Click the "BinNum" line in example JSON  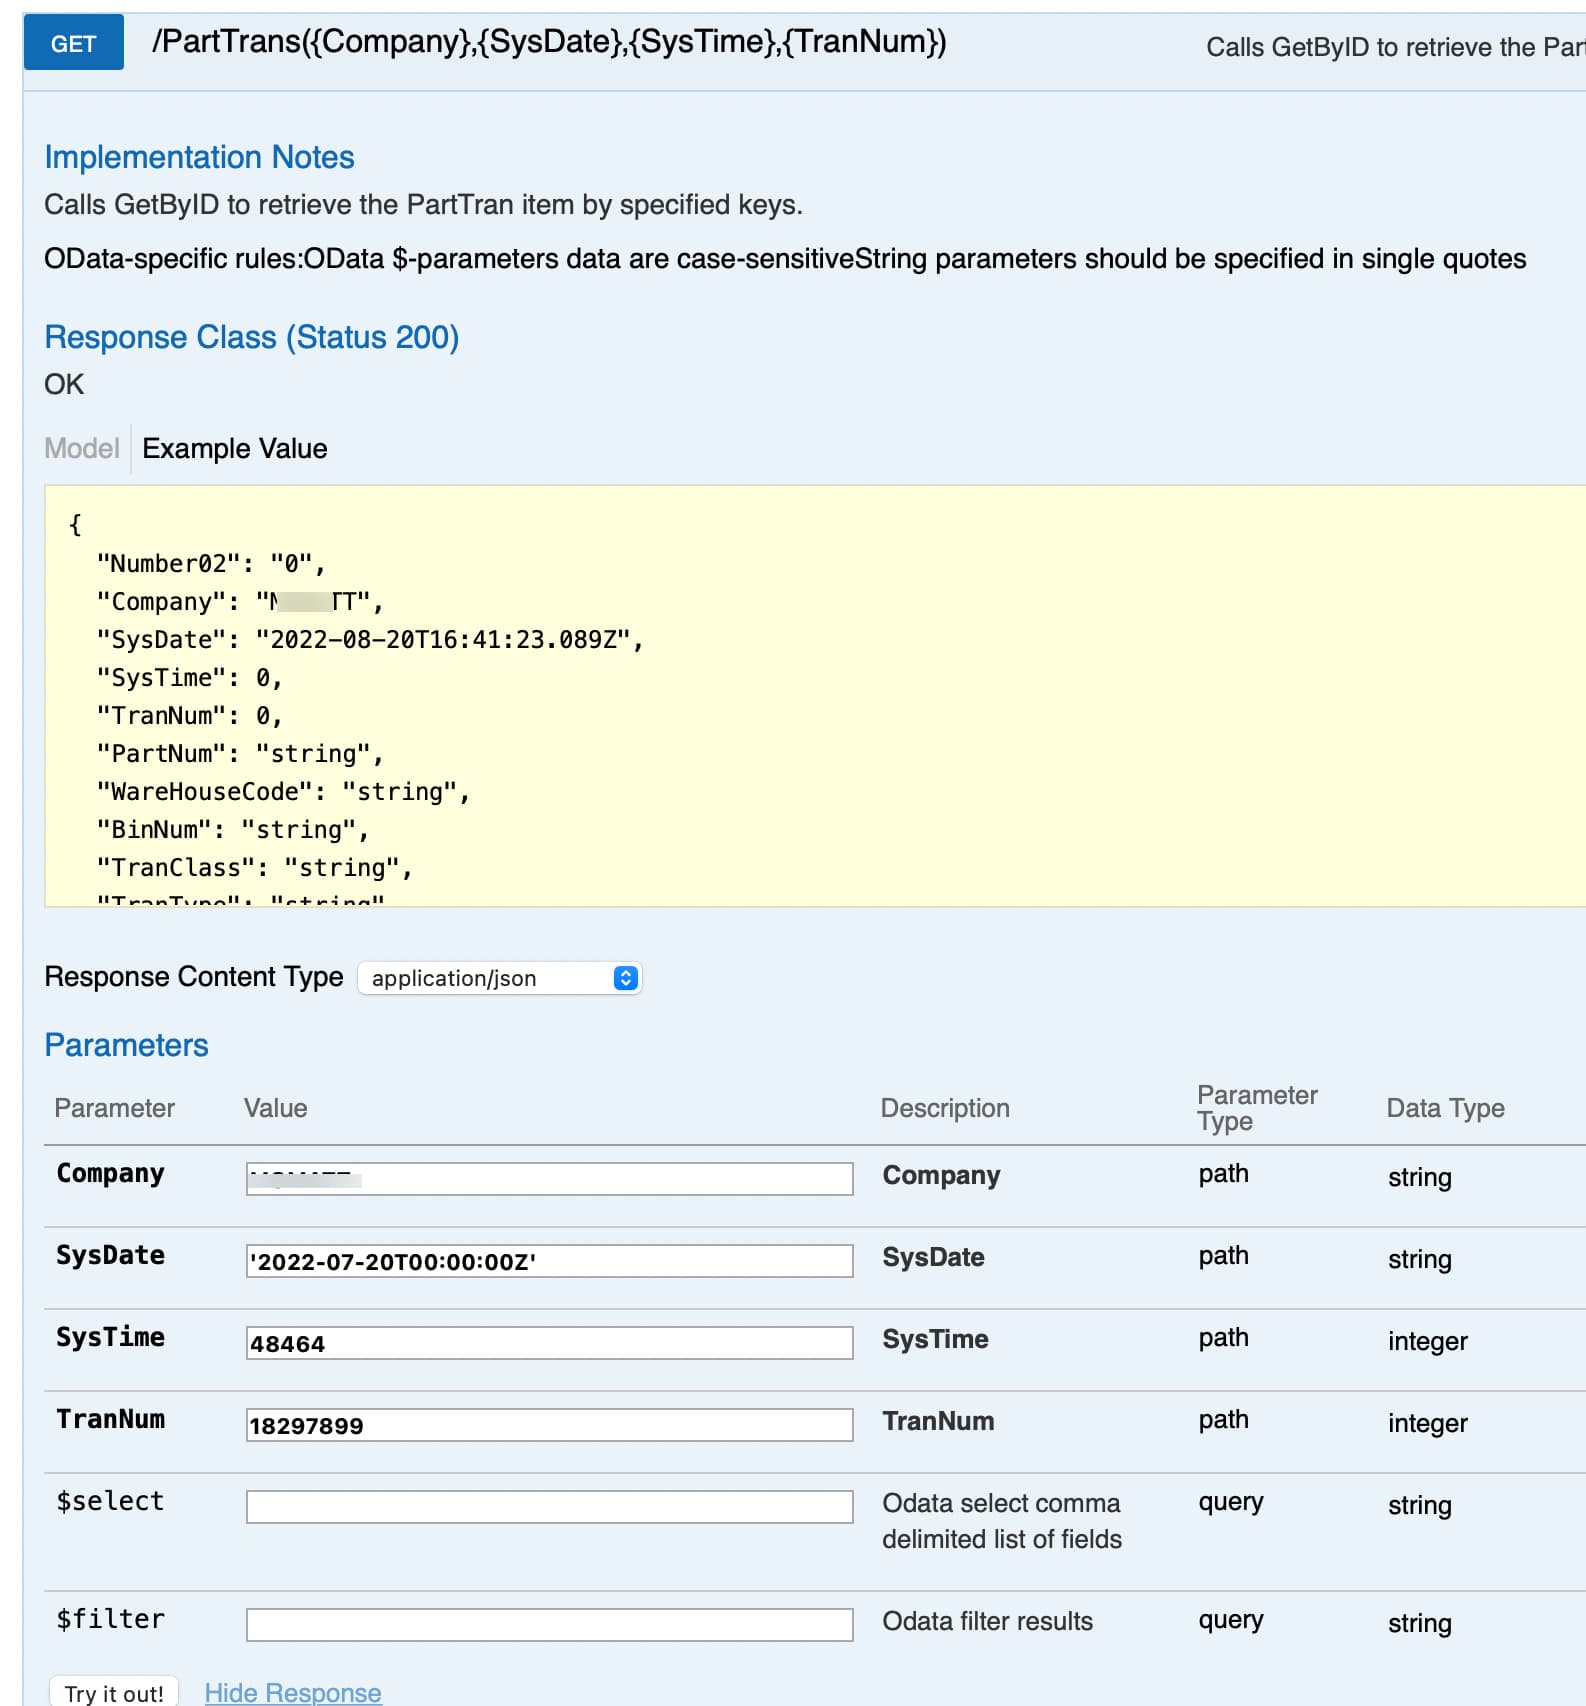click(233, 830)
